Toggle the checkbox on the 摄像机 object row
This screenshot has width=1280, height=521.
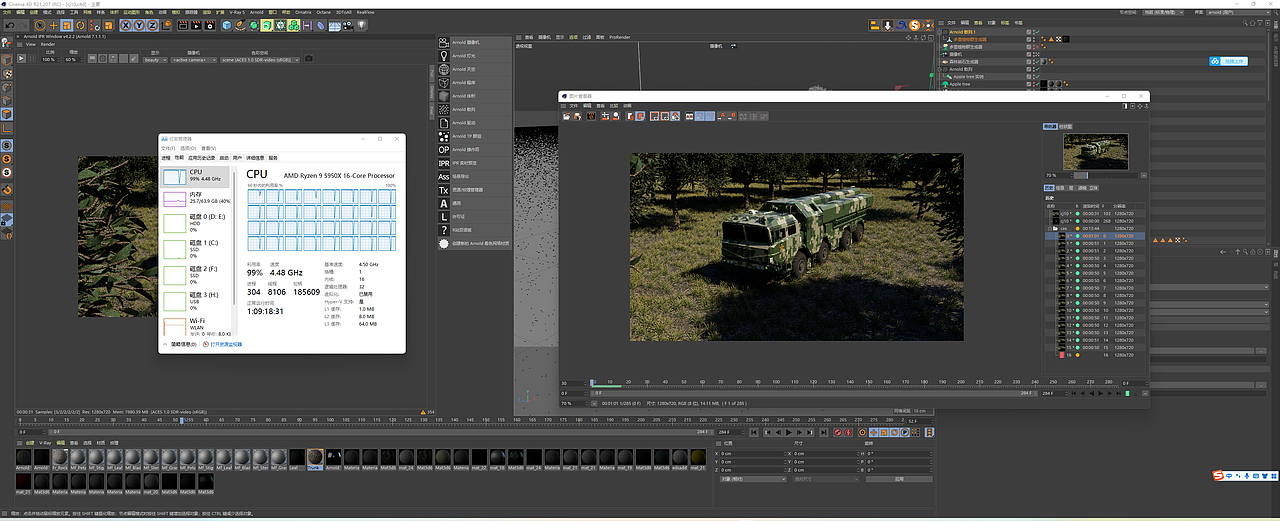pos(1029,54)
